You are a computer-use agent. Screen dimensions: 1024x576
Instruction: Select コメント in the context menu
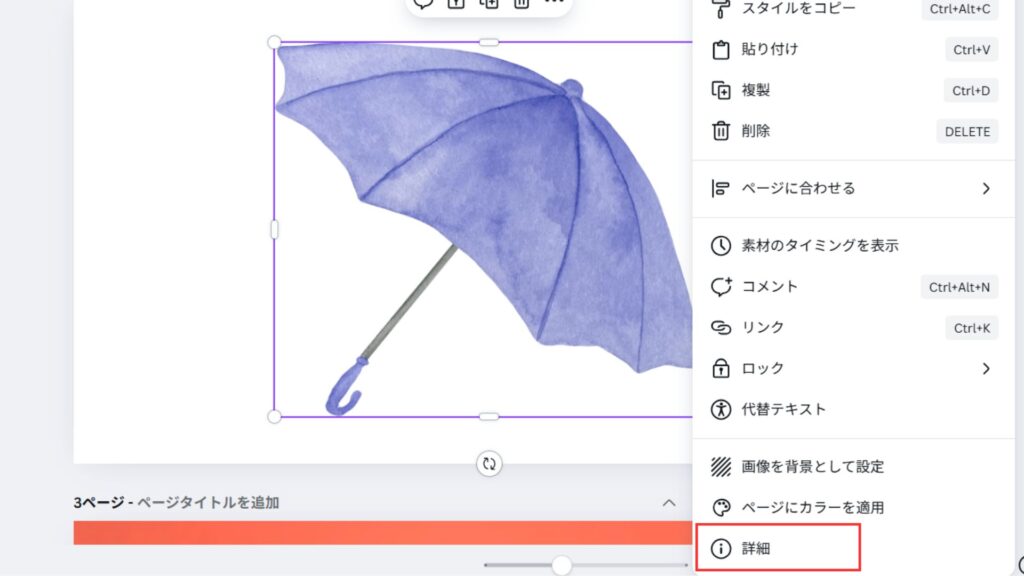coord(853,287)
